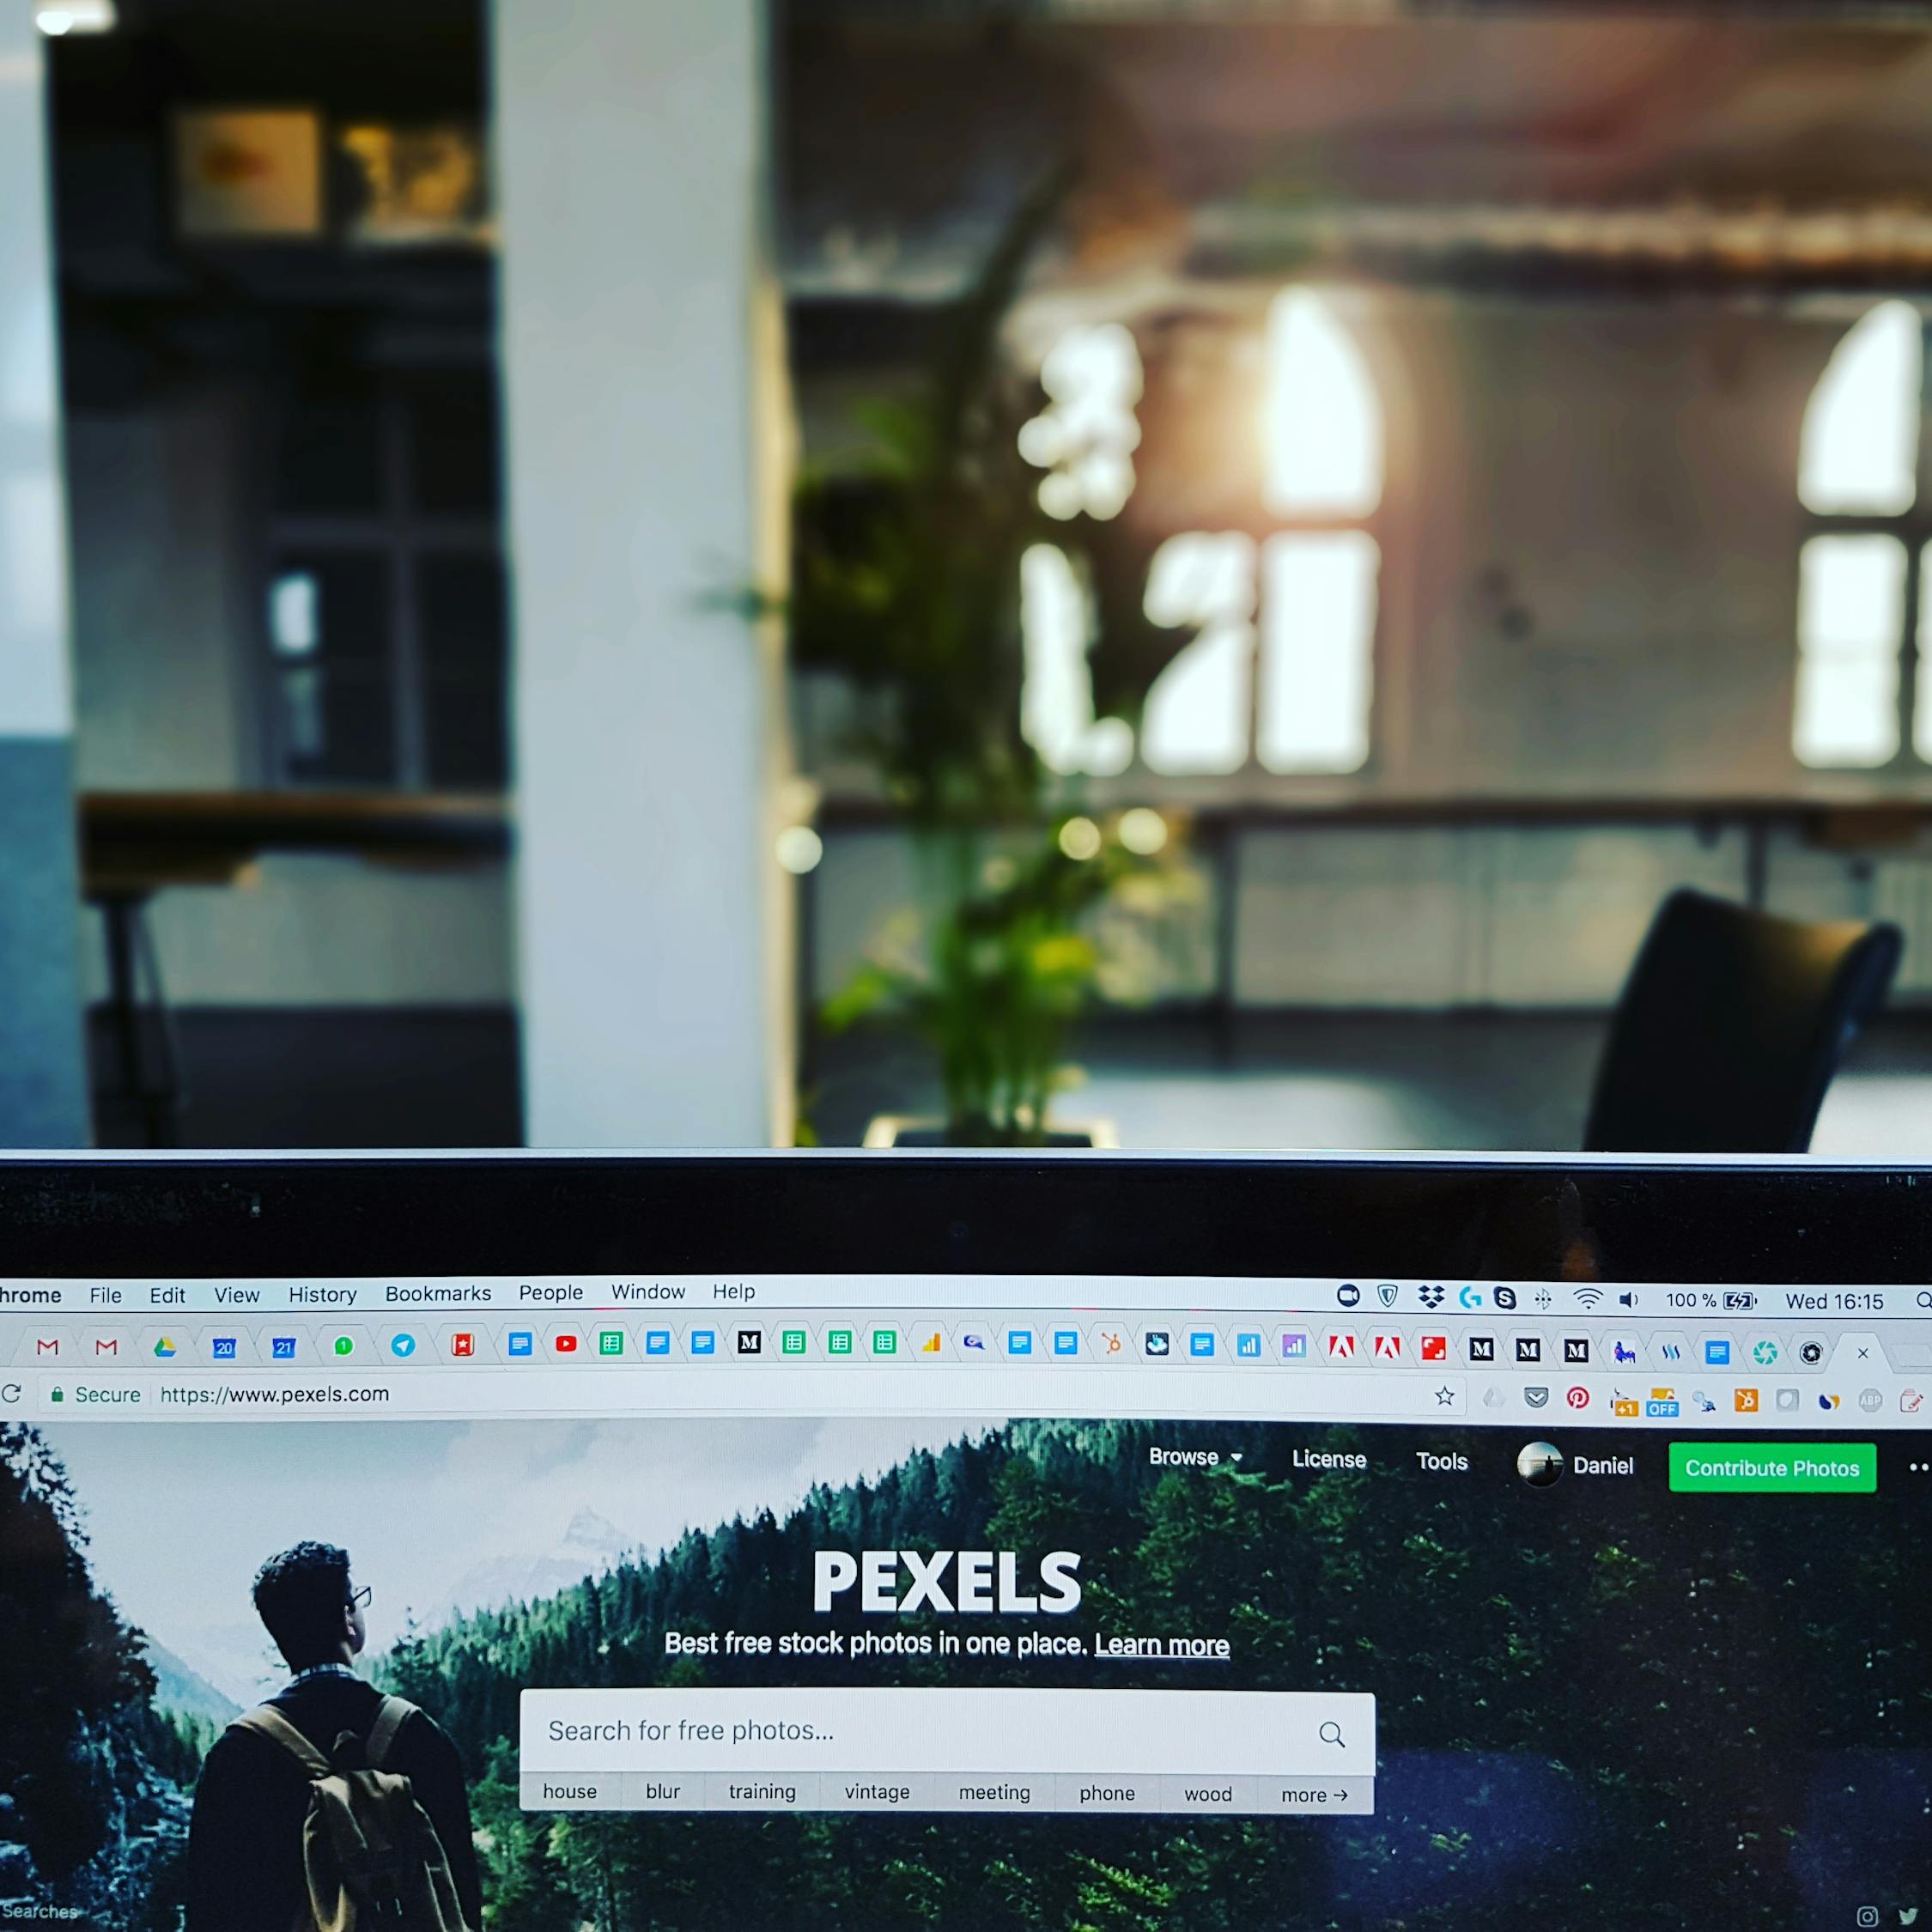Click the more options ellipsis button

(x=1914, y=1468)
